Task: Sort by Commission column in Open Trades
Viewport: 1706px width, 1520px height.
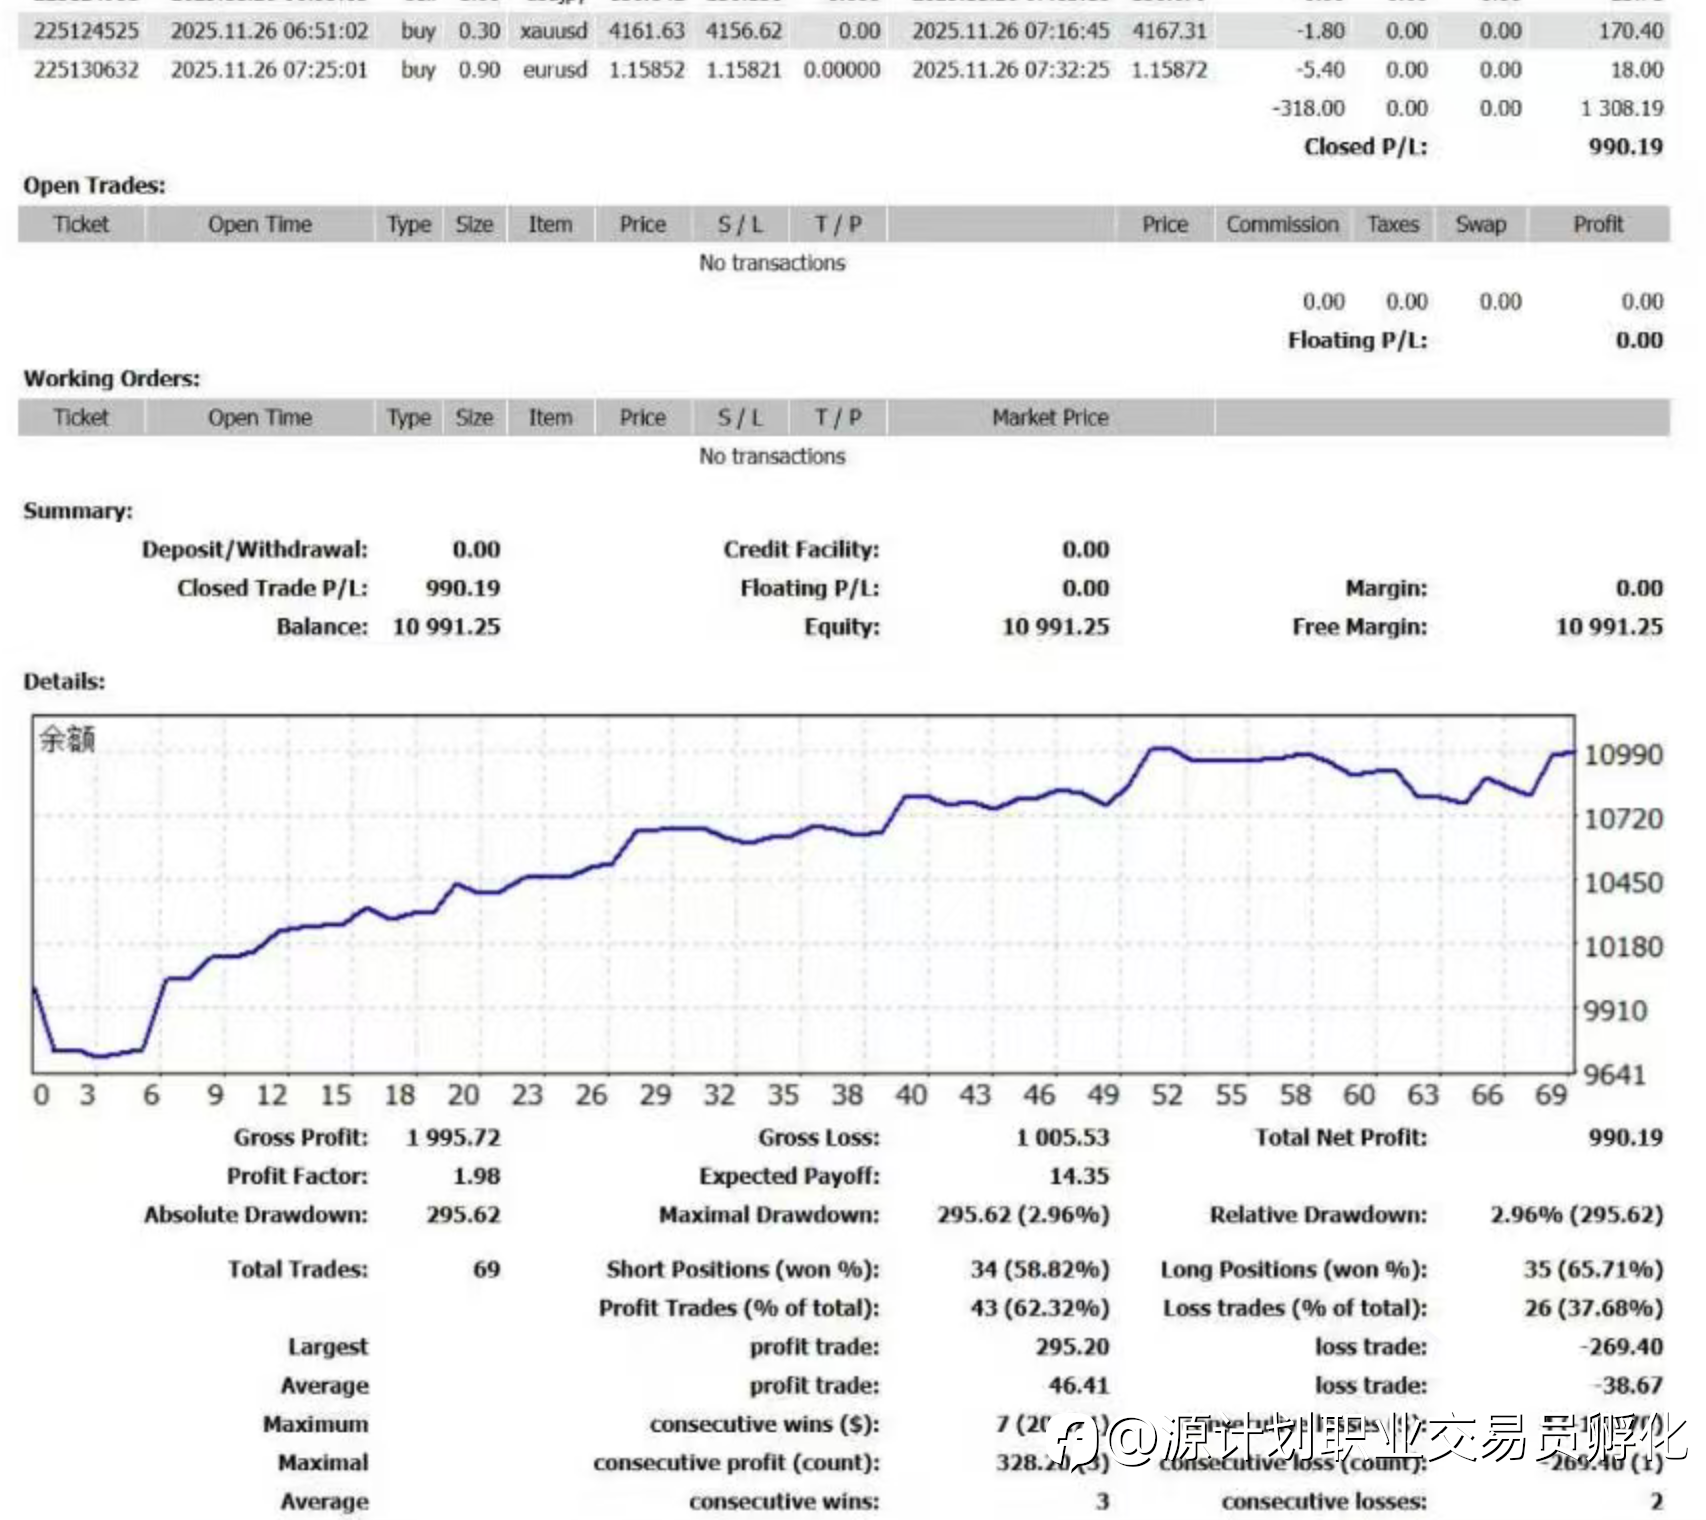Action: click(x=1282, y=224)
